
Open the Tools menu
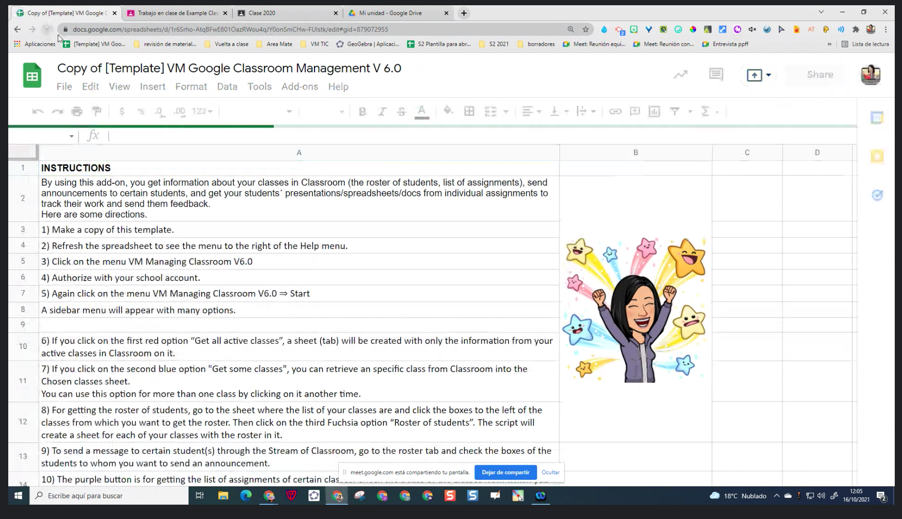(259, 86)
